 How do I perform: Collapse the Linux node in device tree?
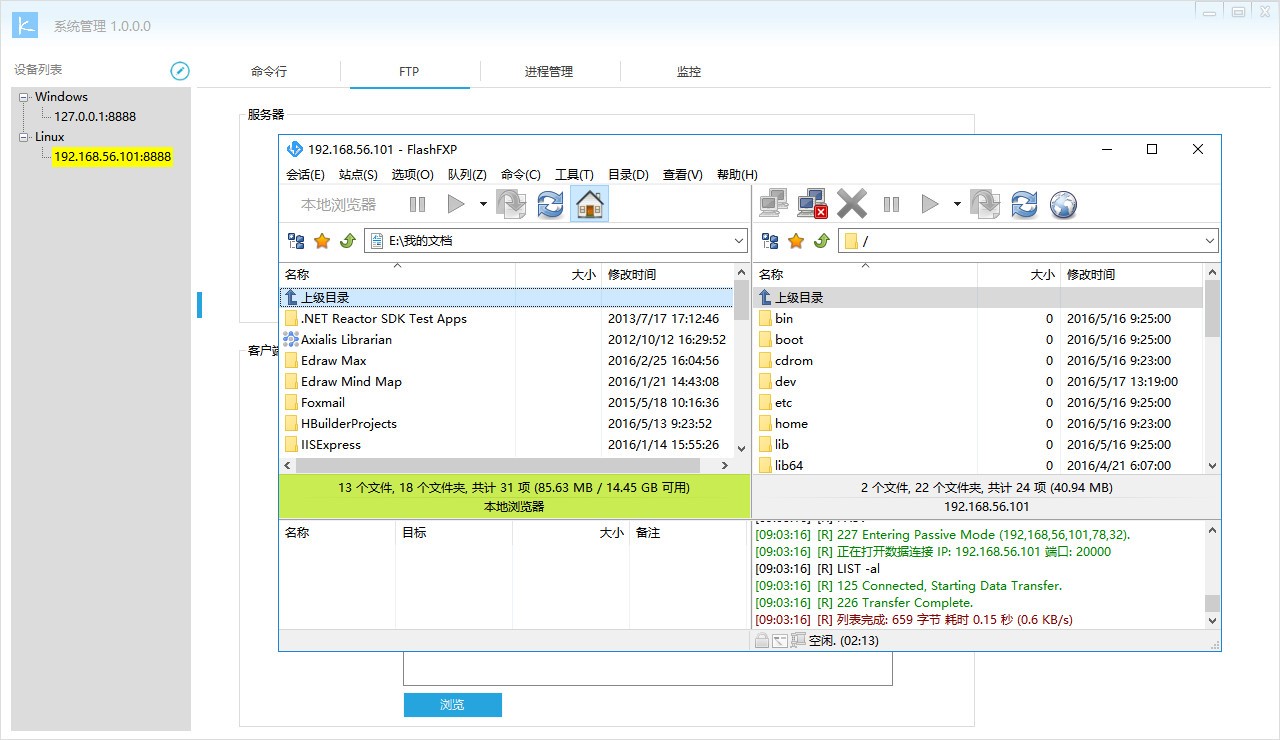[24, 137]
